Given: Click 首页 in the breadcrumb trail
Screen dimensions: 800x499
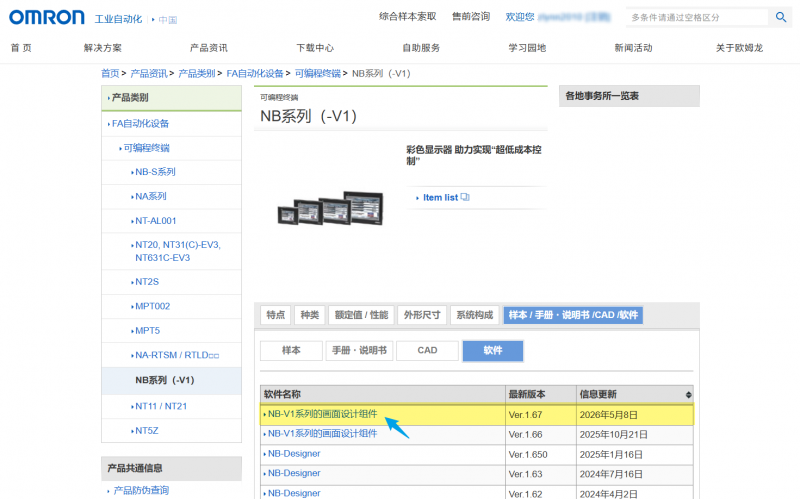Looking at the screenshot, I should [x=110, y=73].
